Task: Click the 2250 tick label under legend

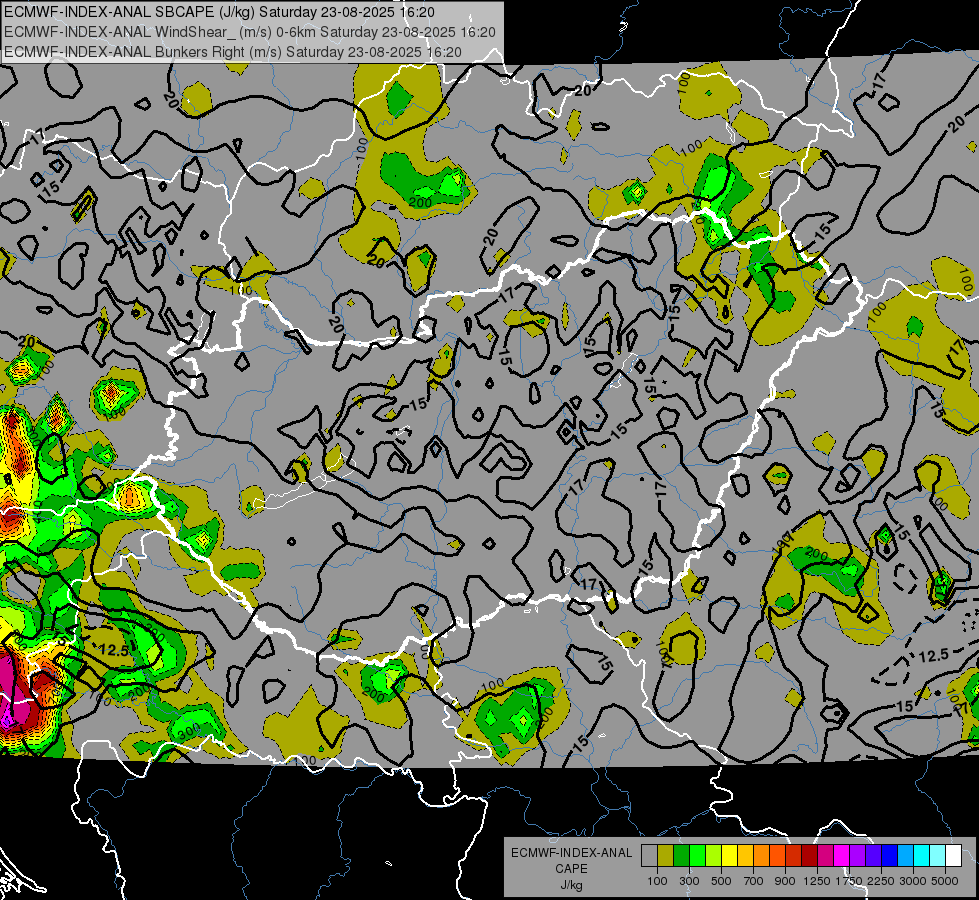Action: click(x=880, y=881)
